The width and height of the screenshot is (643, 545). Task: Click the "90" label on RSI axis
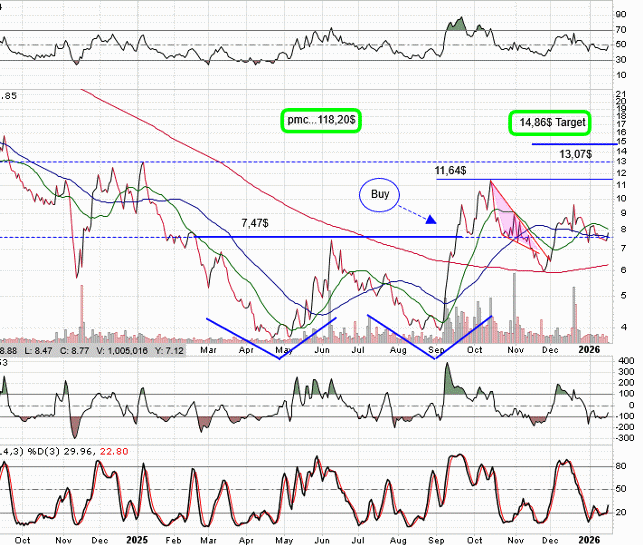621,13
